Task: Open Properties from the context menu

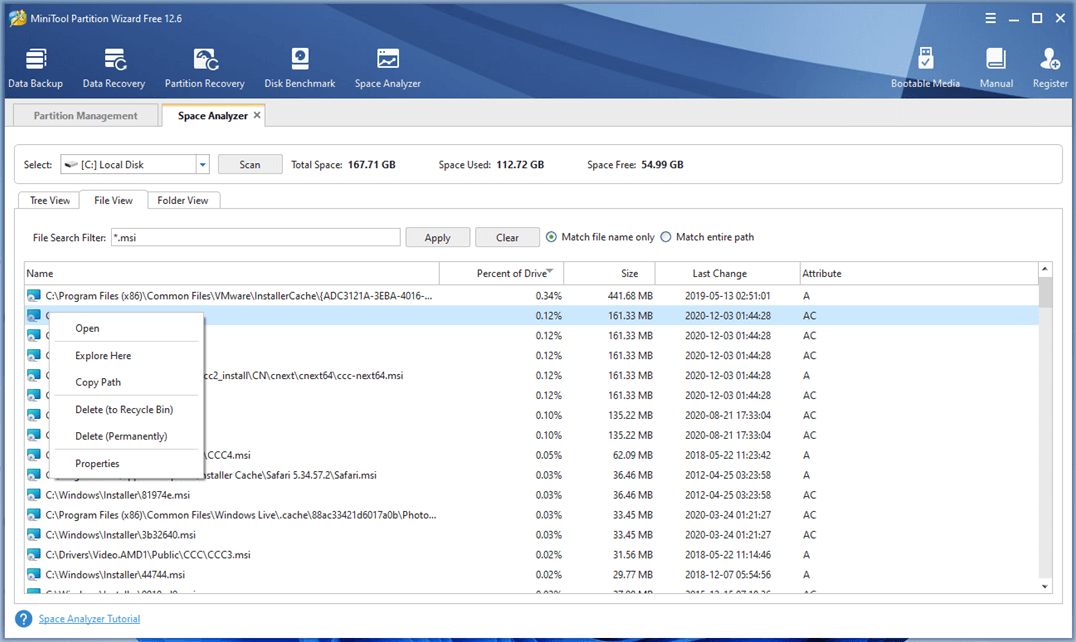Action: (97, 464)
